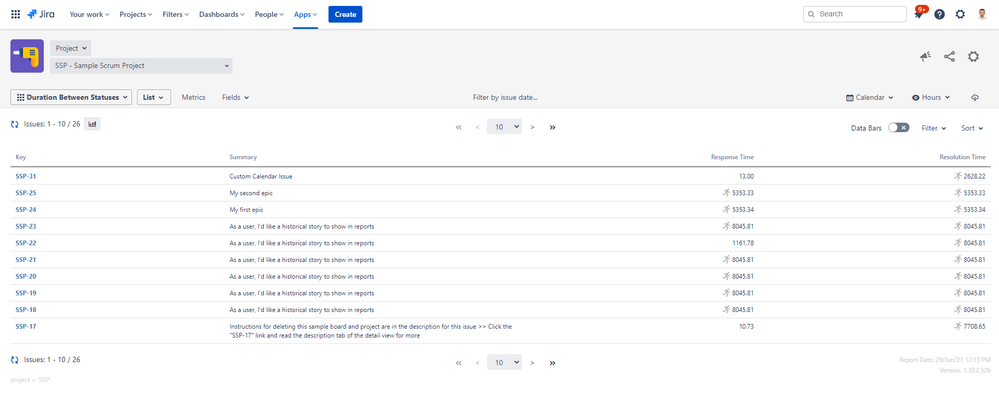Open the Hours unit dropdown
999x393 pixels.
coord(931,97)
